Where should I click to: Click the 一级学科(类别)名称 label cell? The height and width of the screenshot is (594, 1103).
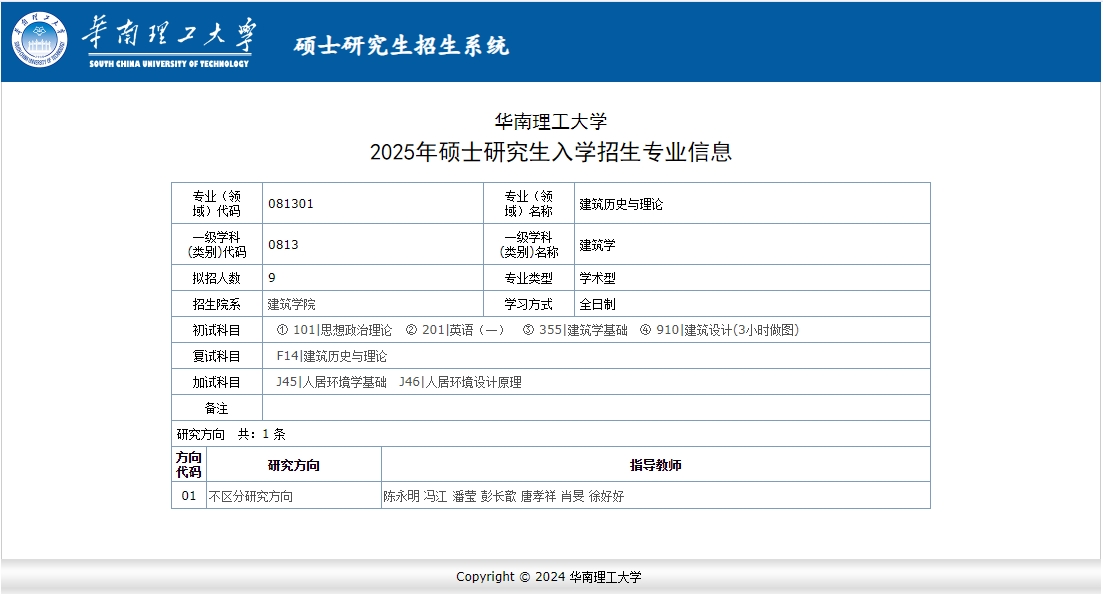coord(529,244)
